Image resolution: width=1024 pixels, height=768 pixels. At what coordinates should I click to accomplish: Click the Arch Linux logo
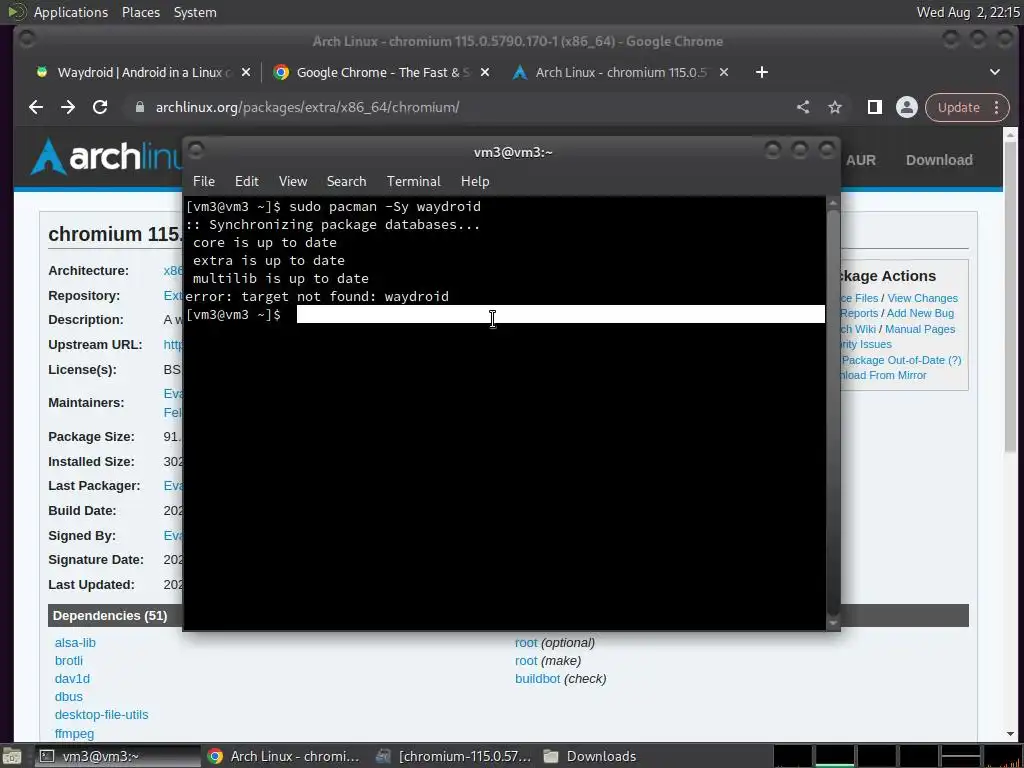point(108,157)
